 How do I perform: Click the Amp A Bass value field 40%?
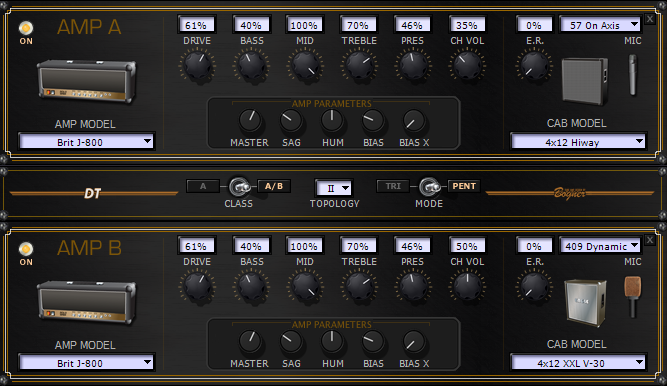(251, 25)
